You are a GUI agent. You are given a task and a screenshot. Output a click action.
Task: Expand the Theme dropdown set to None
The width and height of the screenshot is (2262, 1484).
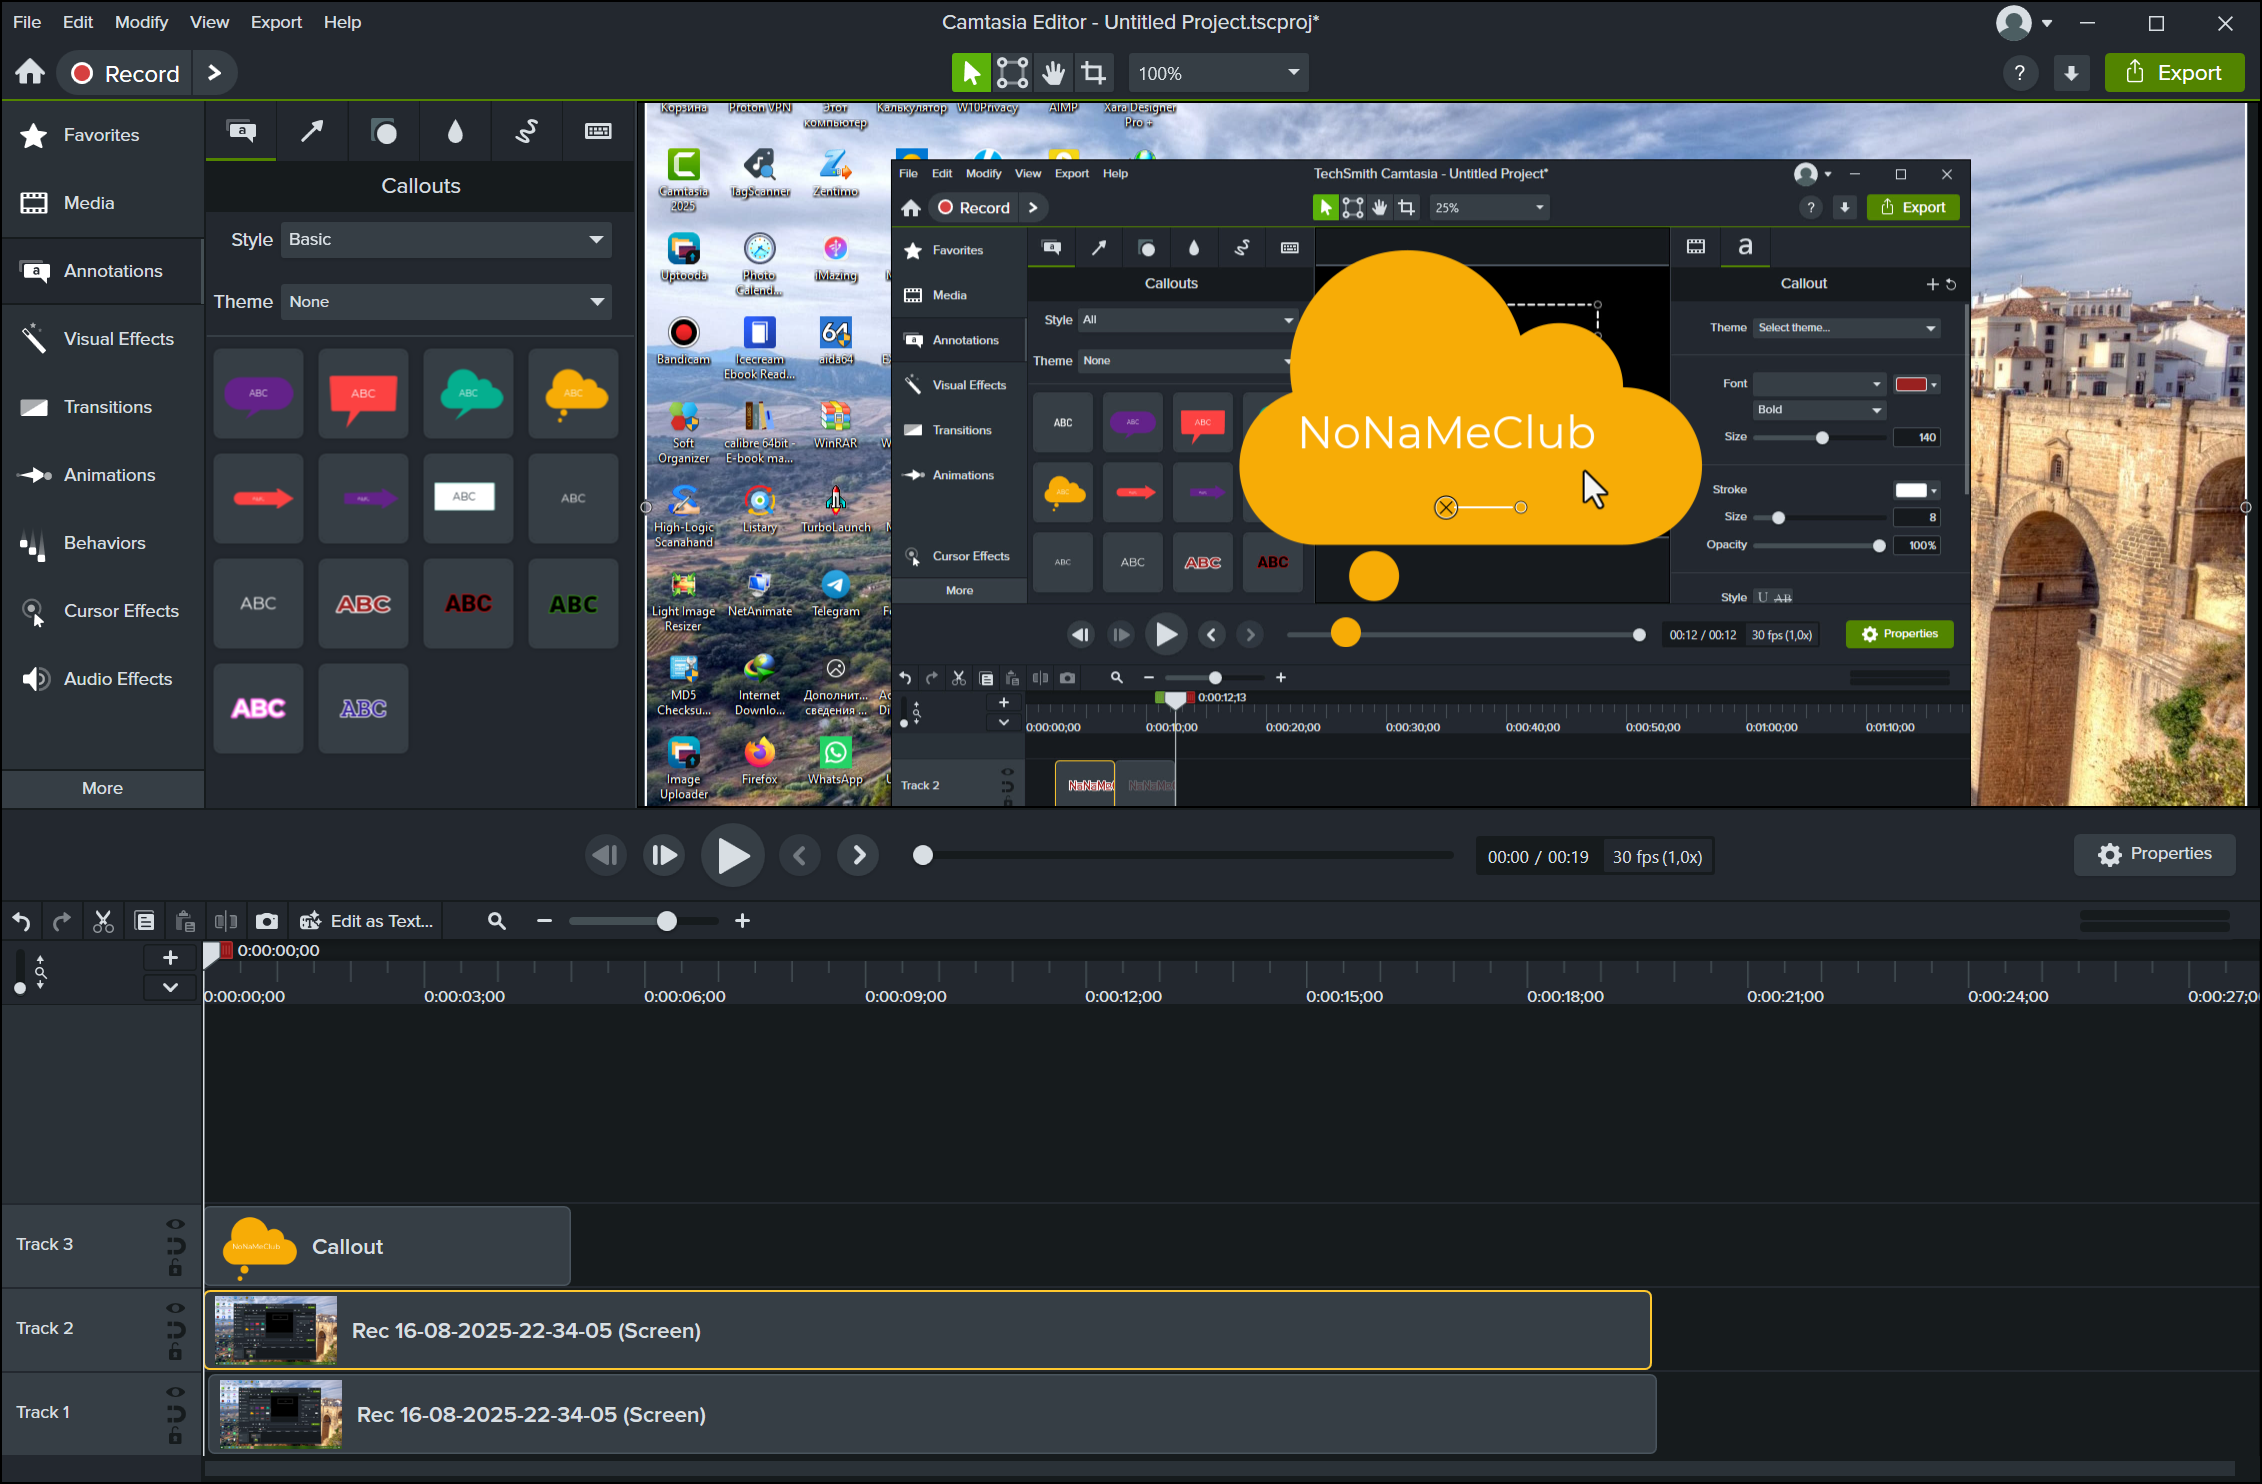446,302
